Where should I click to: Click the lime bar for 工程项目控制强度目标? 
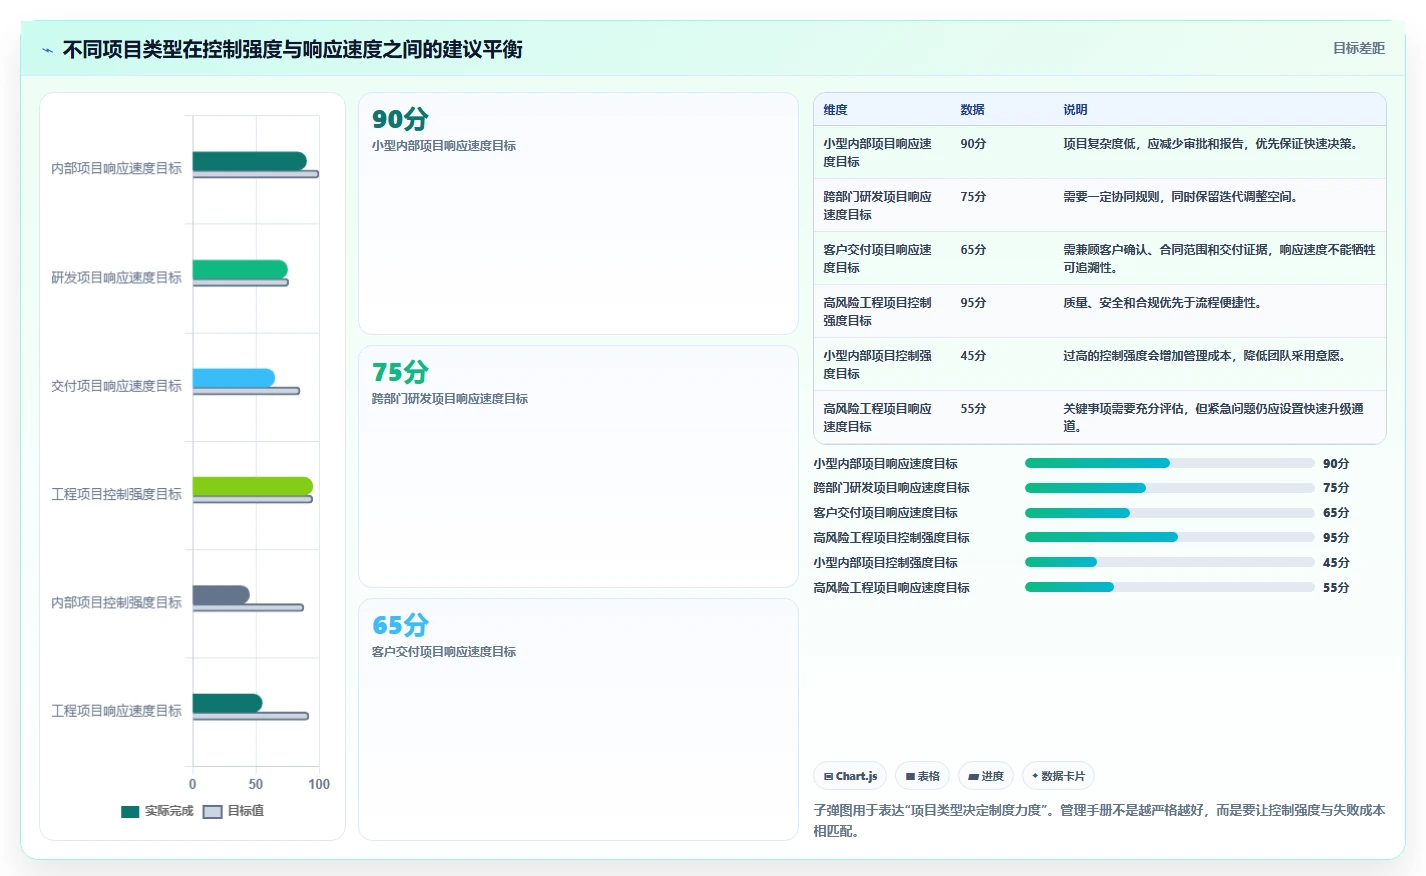click(253, 486)
